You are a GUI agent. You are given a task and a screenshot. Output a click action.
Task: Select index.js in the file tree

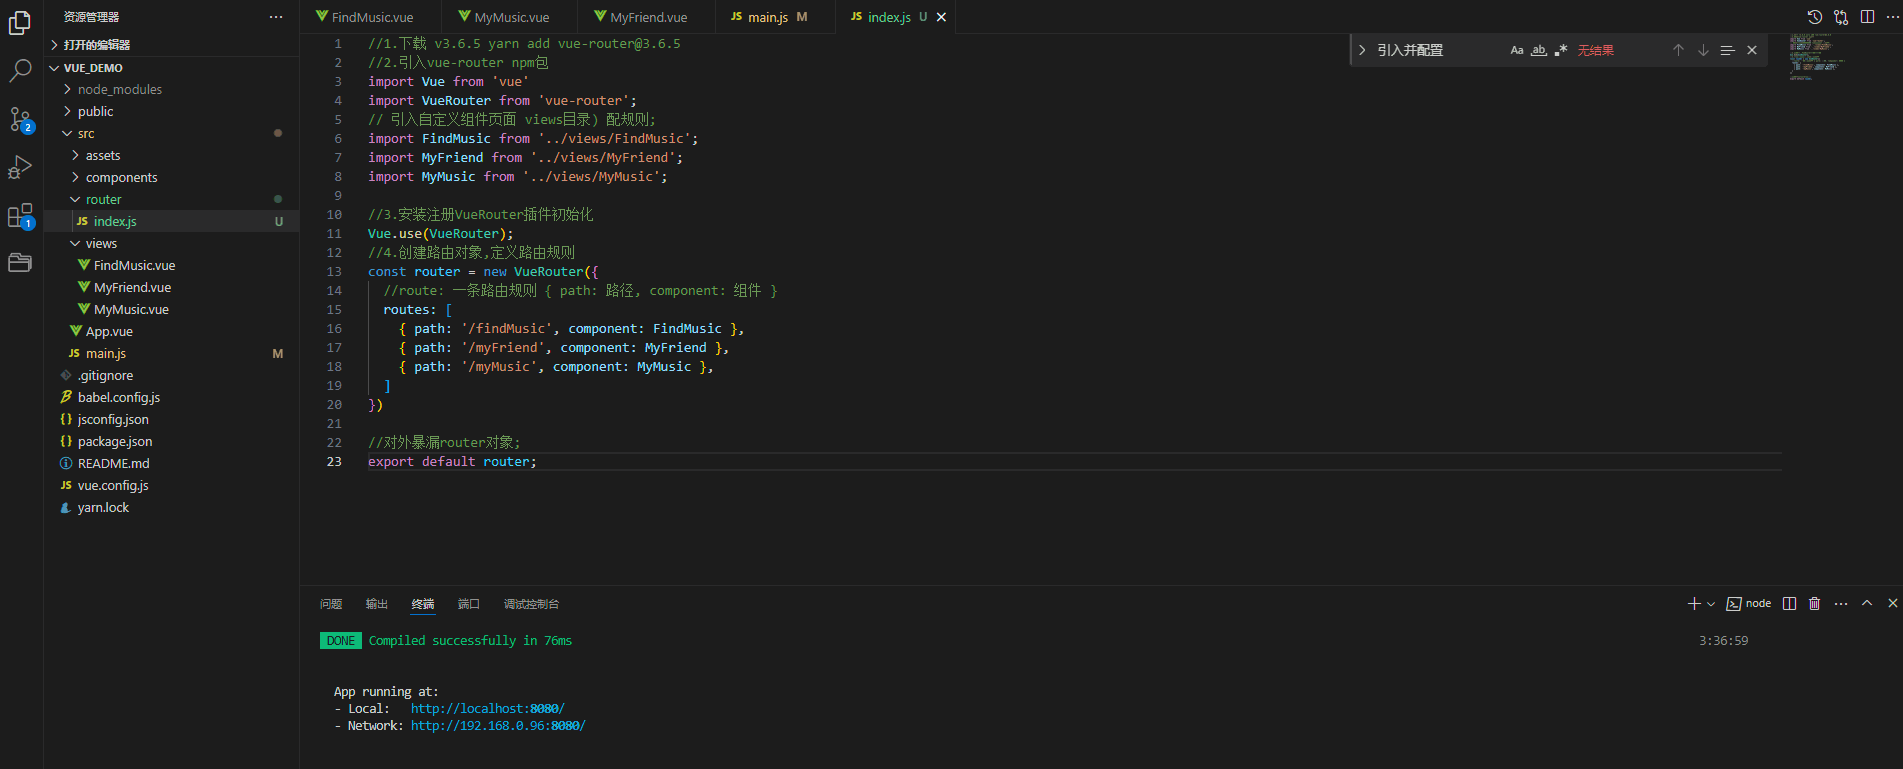pos(171,221)
